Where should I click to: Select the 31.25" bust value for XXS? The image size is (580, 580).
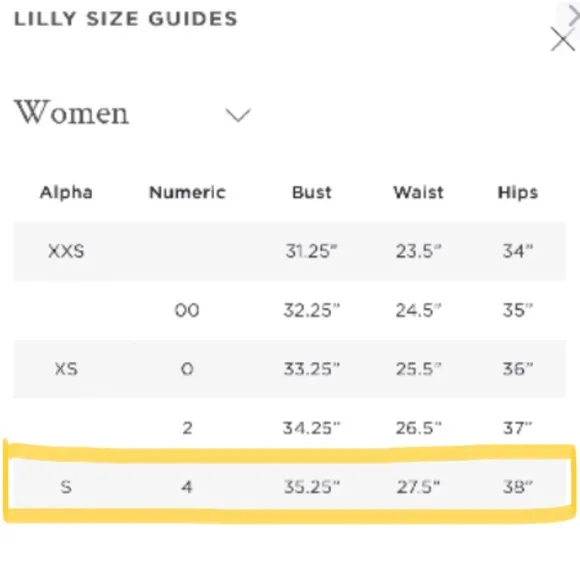coord(311,251)
